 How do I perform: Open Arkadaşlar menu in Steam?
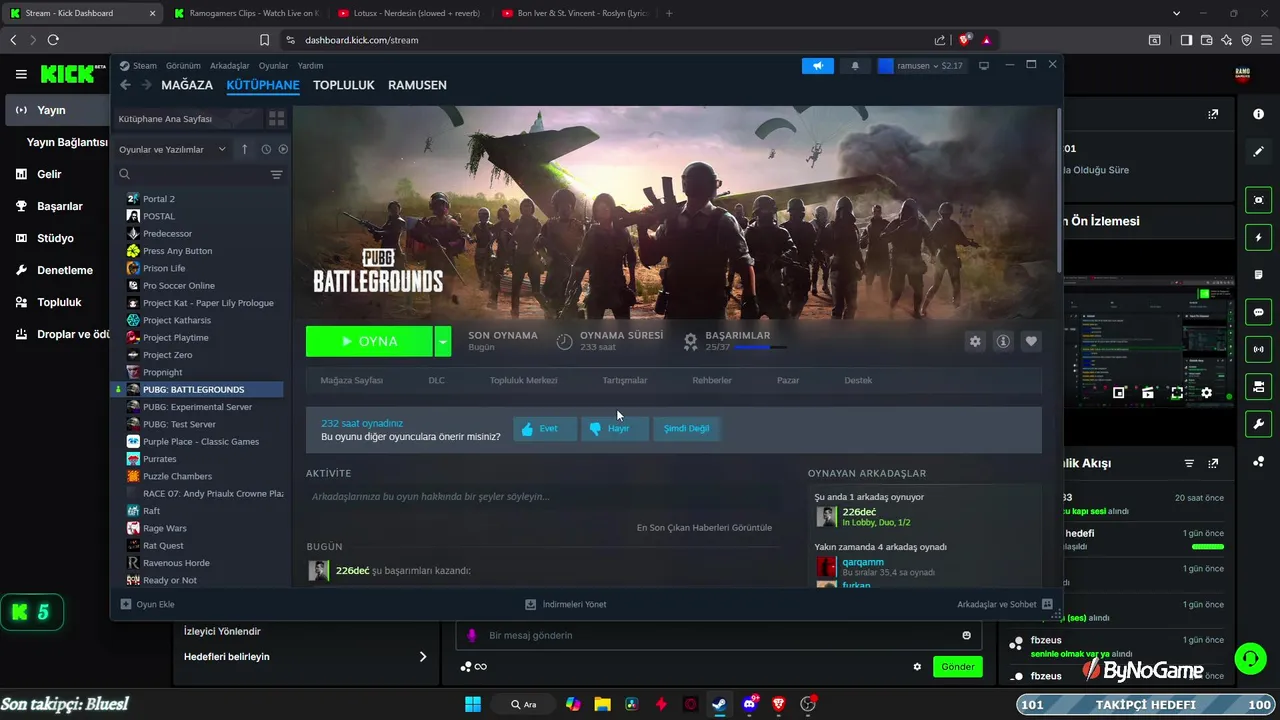coord(229,65)
